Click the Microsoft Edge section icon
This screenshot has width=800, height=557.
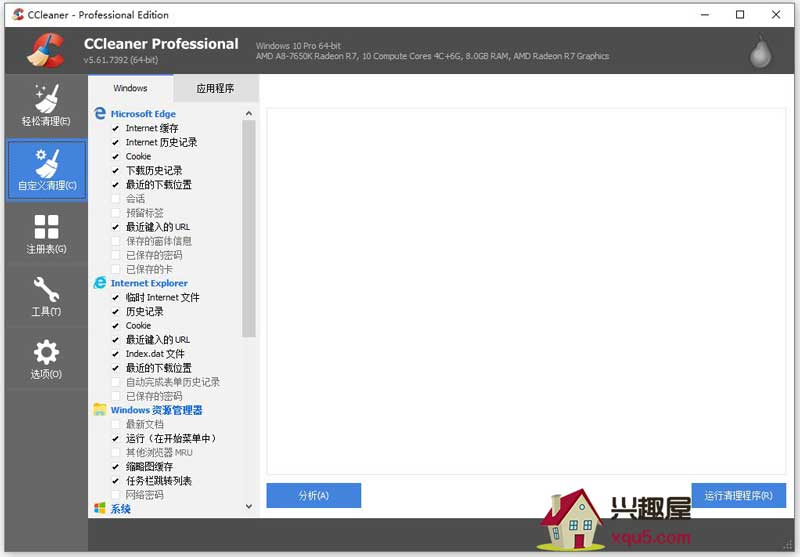[x=100, y=114]
